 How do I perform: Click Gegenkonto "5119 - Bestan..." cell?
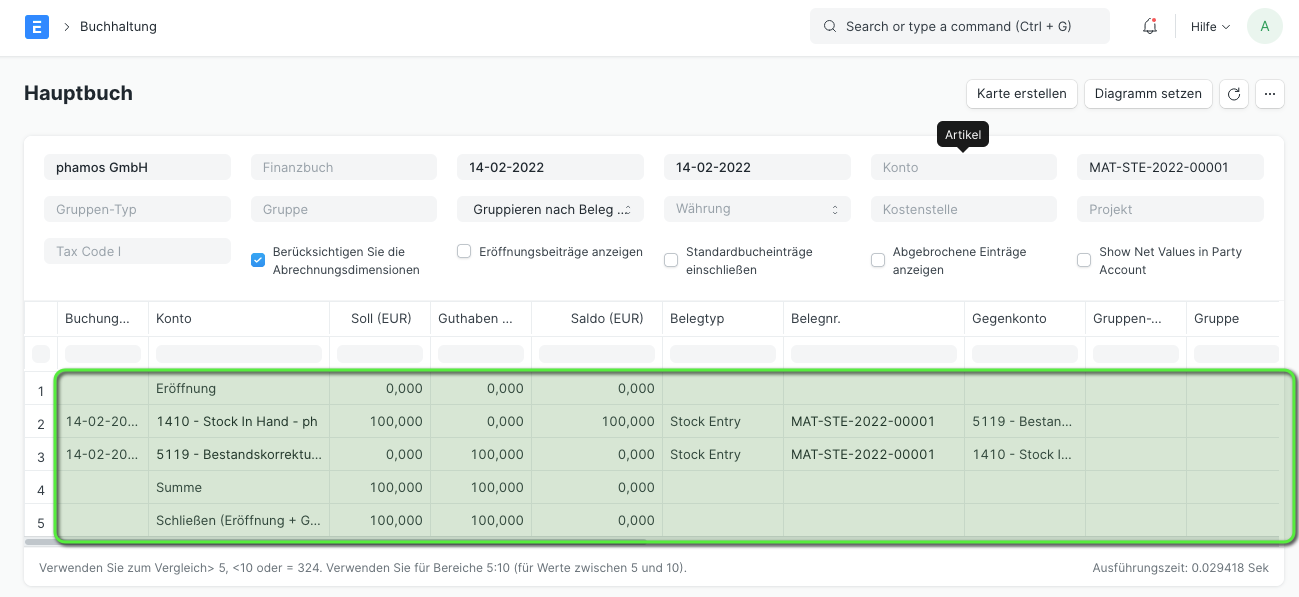point(1025,421)
